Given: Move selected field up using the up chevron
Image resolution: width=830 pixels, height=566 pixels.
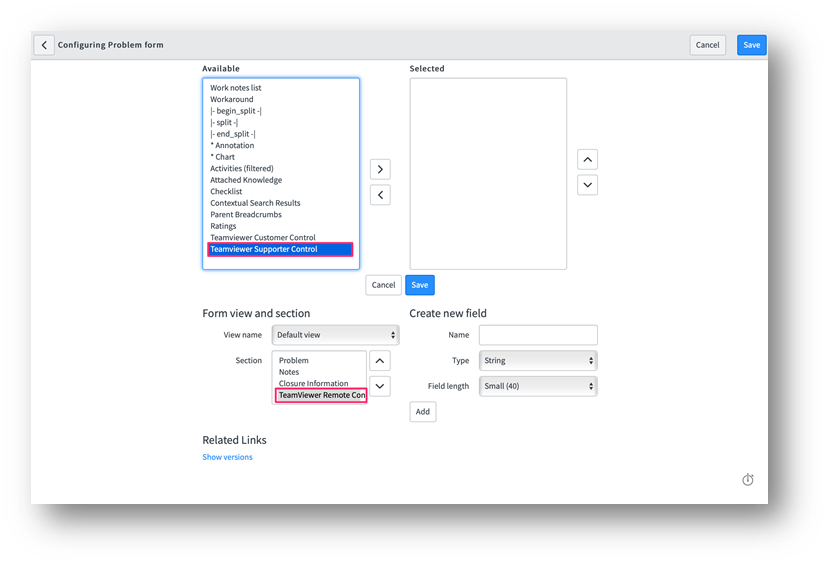Looking at the screenshot, I should 587,159.
